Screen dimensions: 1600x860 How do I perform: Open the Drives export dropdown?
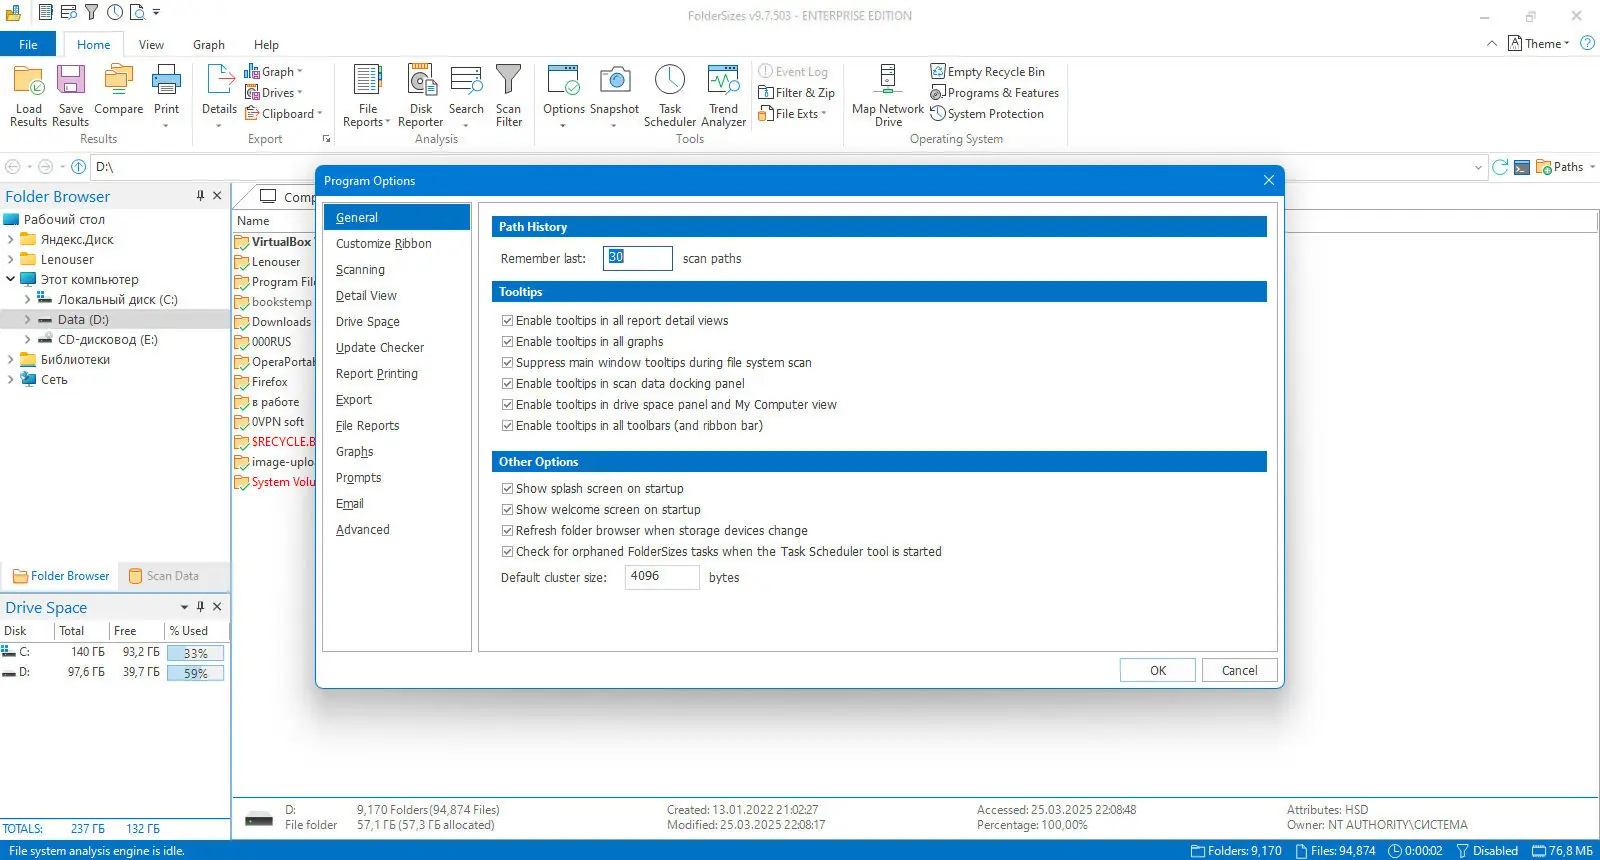coord(273,93)
